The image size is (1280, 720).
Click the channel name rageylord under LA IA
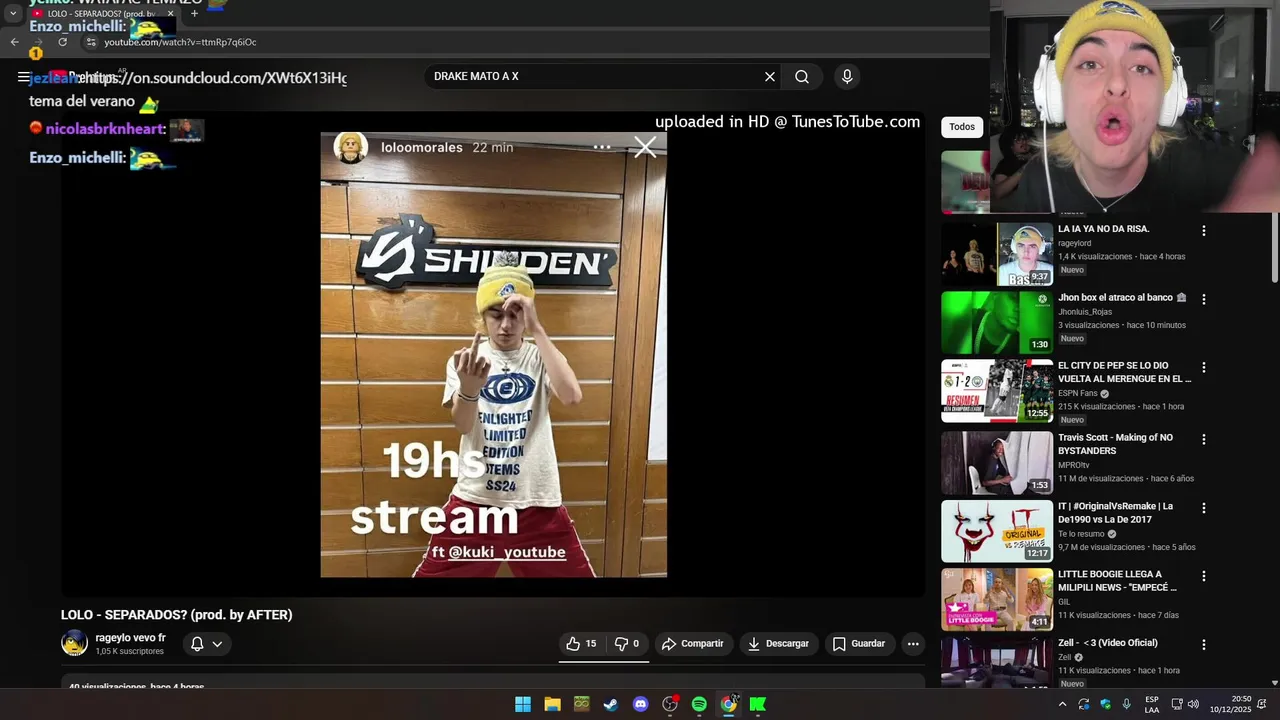1074,243
